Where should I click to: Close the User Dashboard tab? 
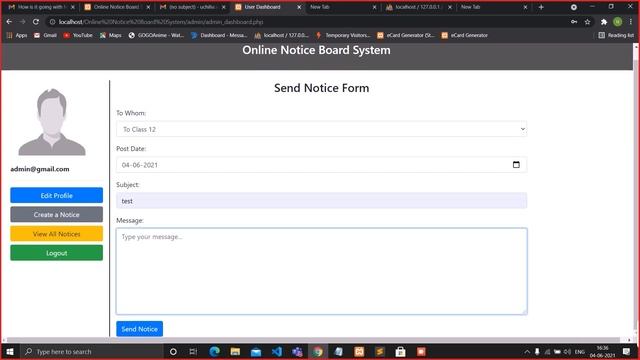[299, 7]
